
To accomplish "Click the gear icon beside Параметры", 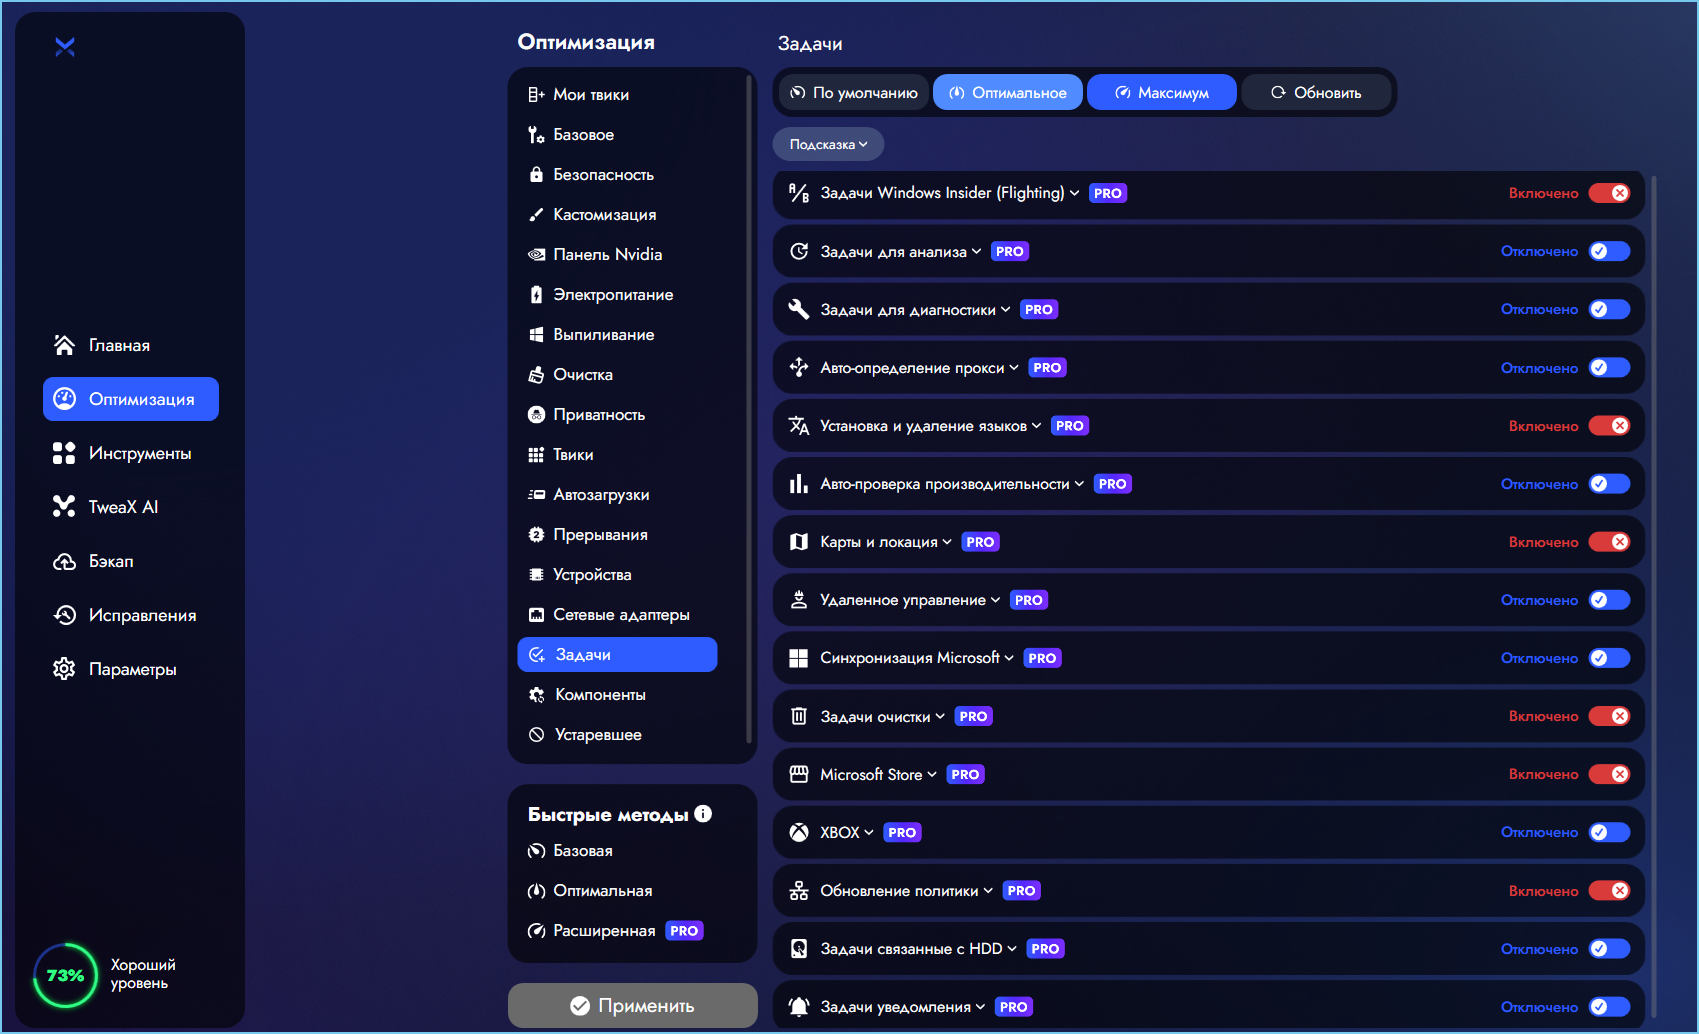I will [64, 669].
